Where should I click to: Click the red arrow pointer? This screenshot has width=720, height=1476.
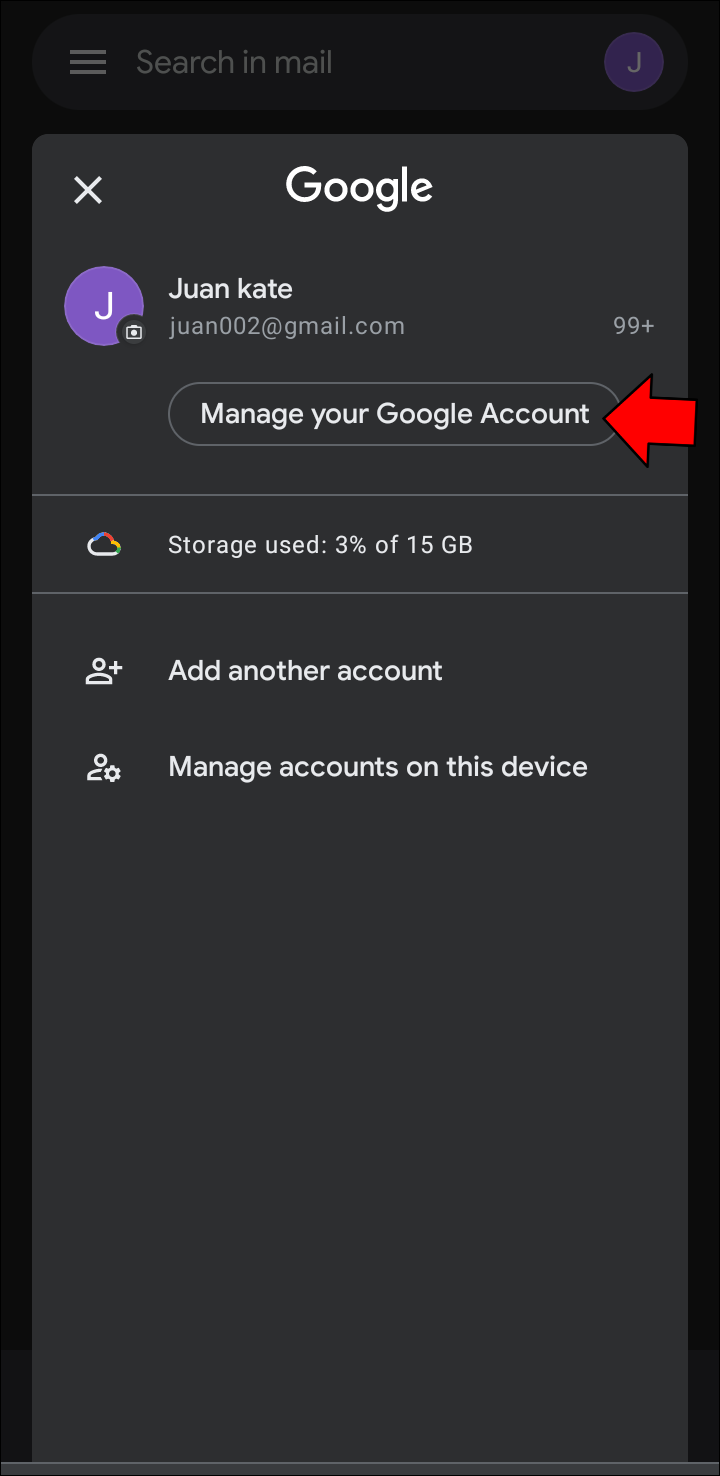[x=652, y=419]
